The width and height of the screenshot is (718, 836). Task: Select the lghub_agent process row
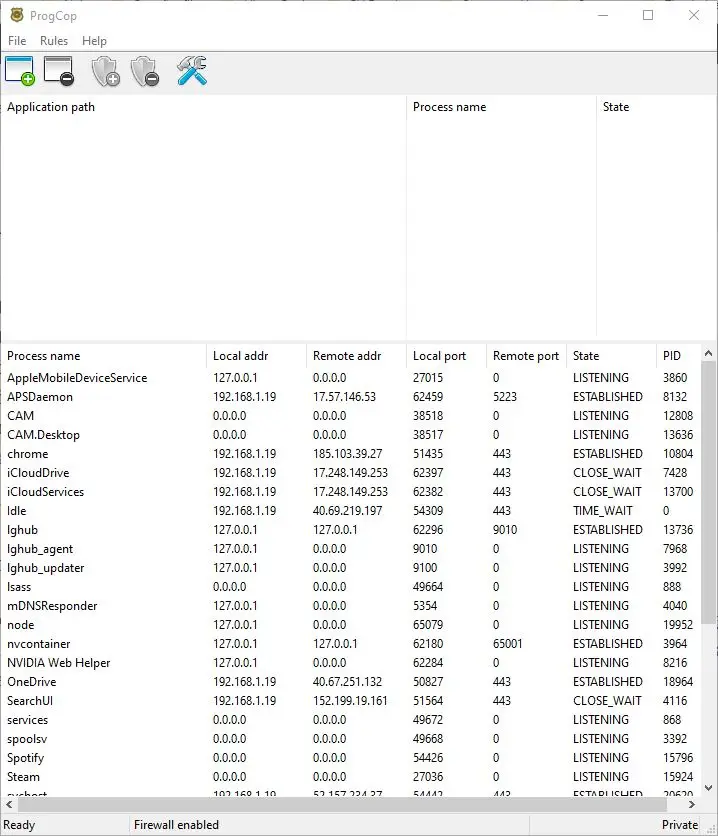(x=350, y=549)
